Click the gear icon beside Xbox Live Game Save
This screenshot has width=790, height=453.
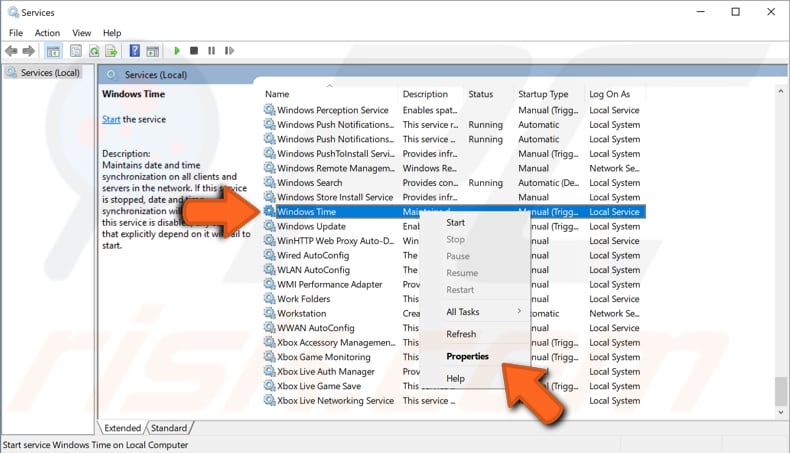(270, 386)
